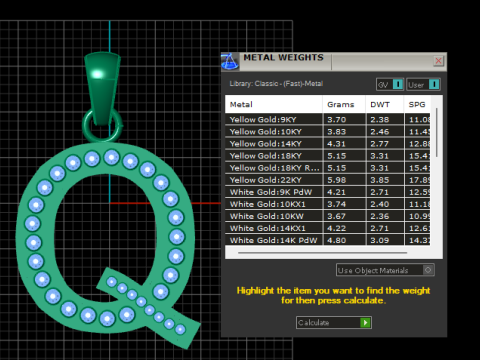
Task: Click the green arrow on Calculate
Action: tap(365, 322)
